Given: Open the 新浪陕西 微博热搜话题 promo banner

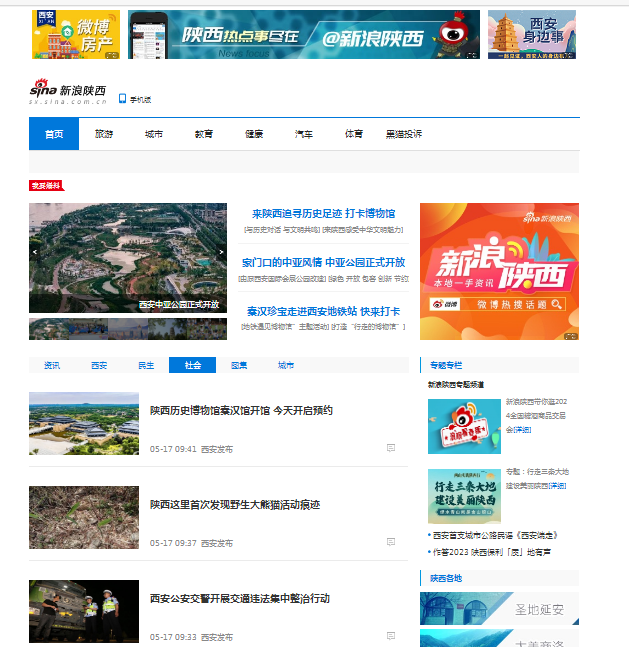Looking at the screenshot, I should click(499, 272).
